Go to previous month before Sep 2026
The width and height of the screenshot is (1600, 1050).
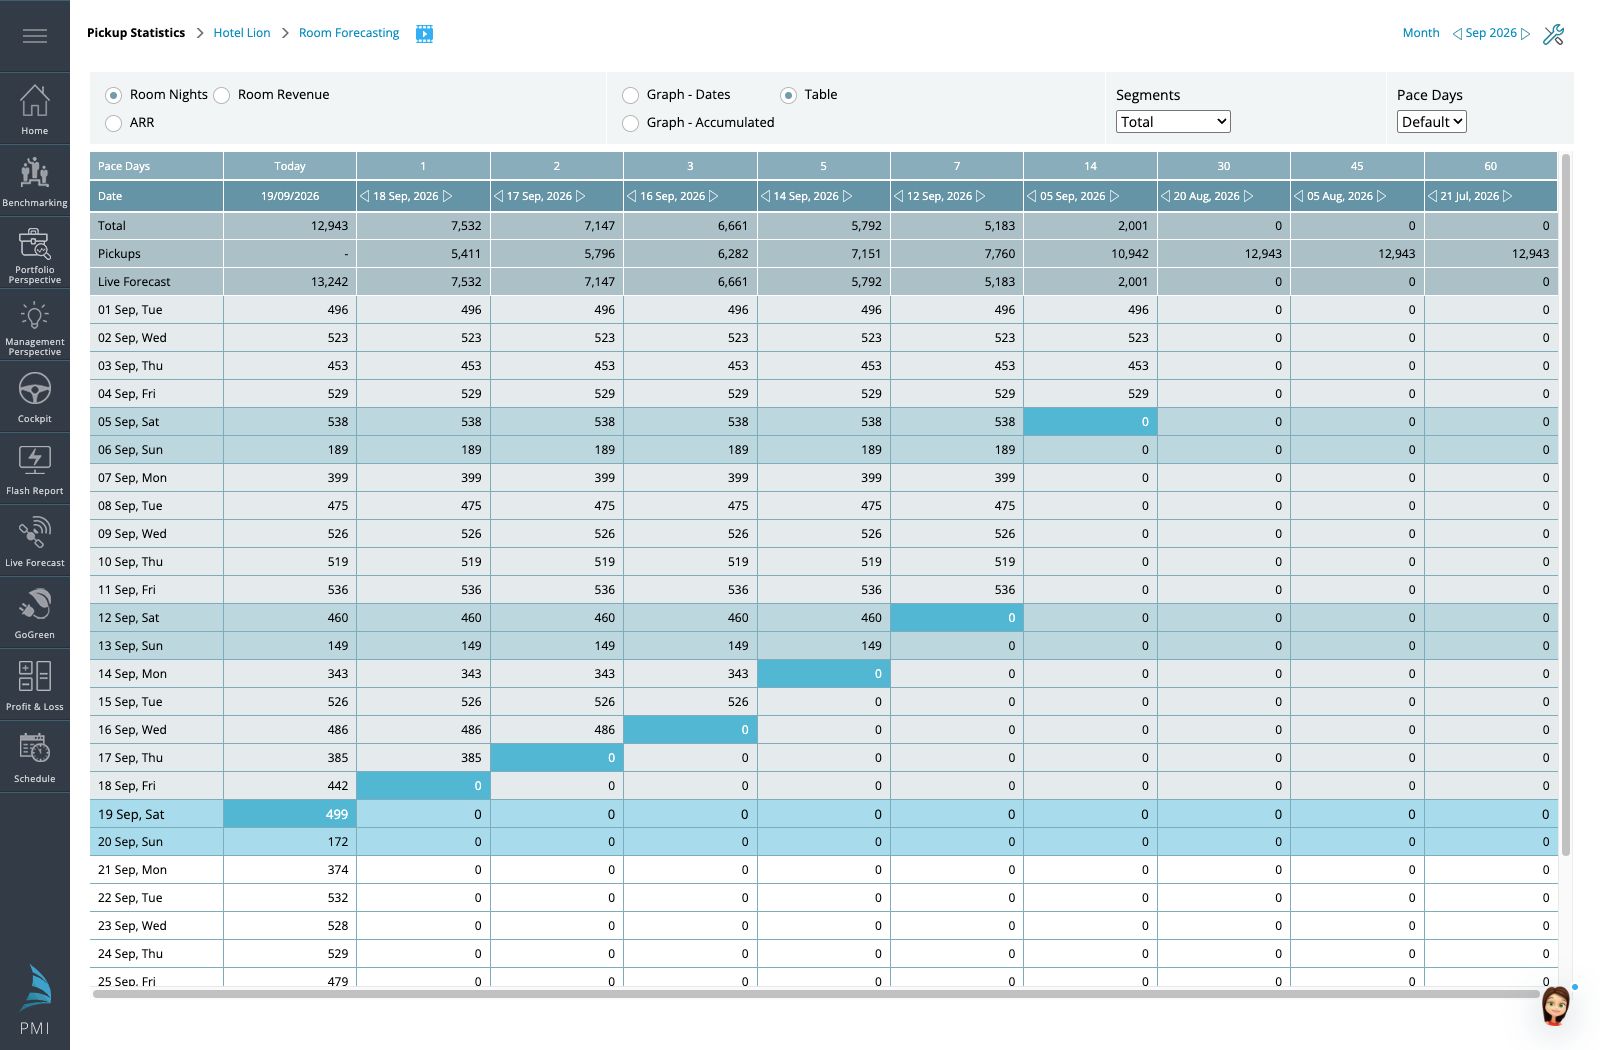1457,34
